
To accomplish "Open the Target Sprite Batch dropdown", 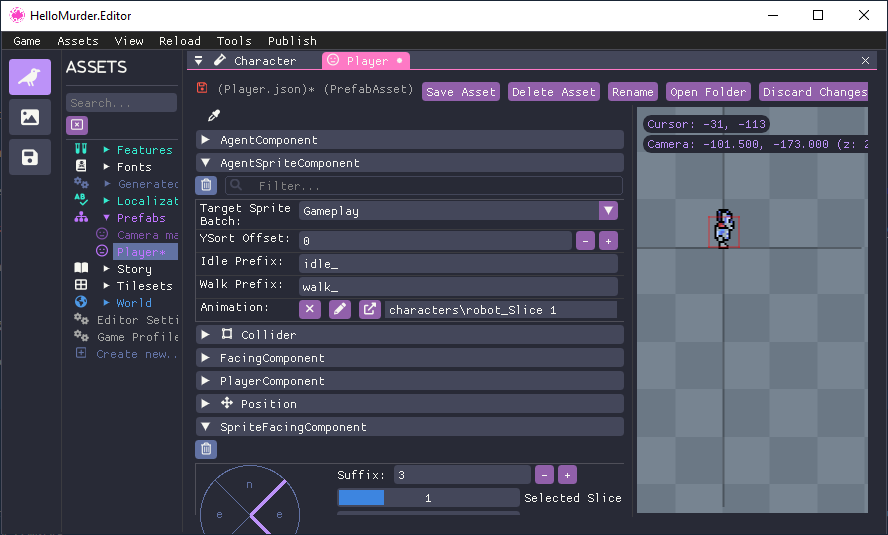I will pos(608,211).
